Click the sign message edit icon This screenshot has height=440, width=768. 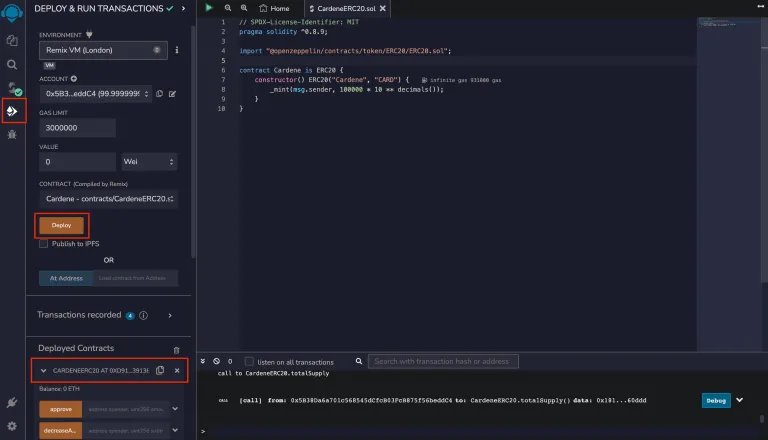(x=172, y=94)
